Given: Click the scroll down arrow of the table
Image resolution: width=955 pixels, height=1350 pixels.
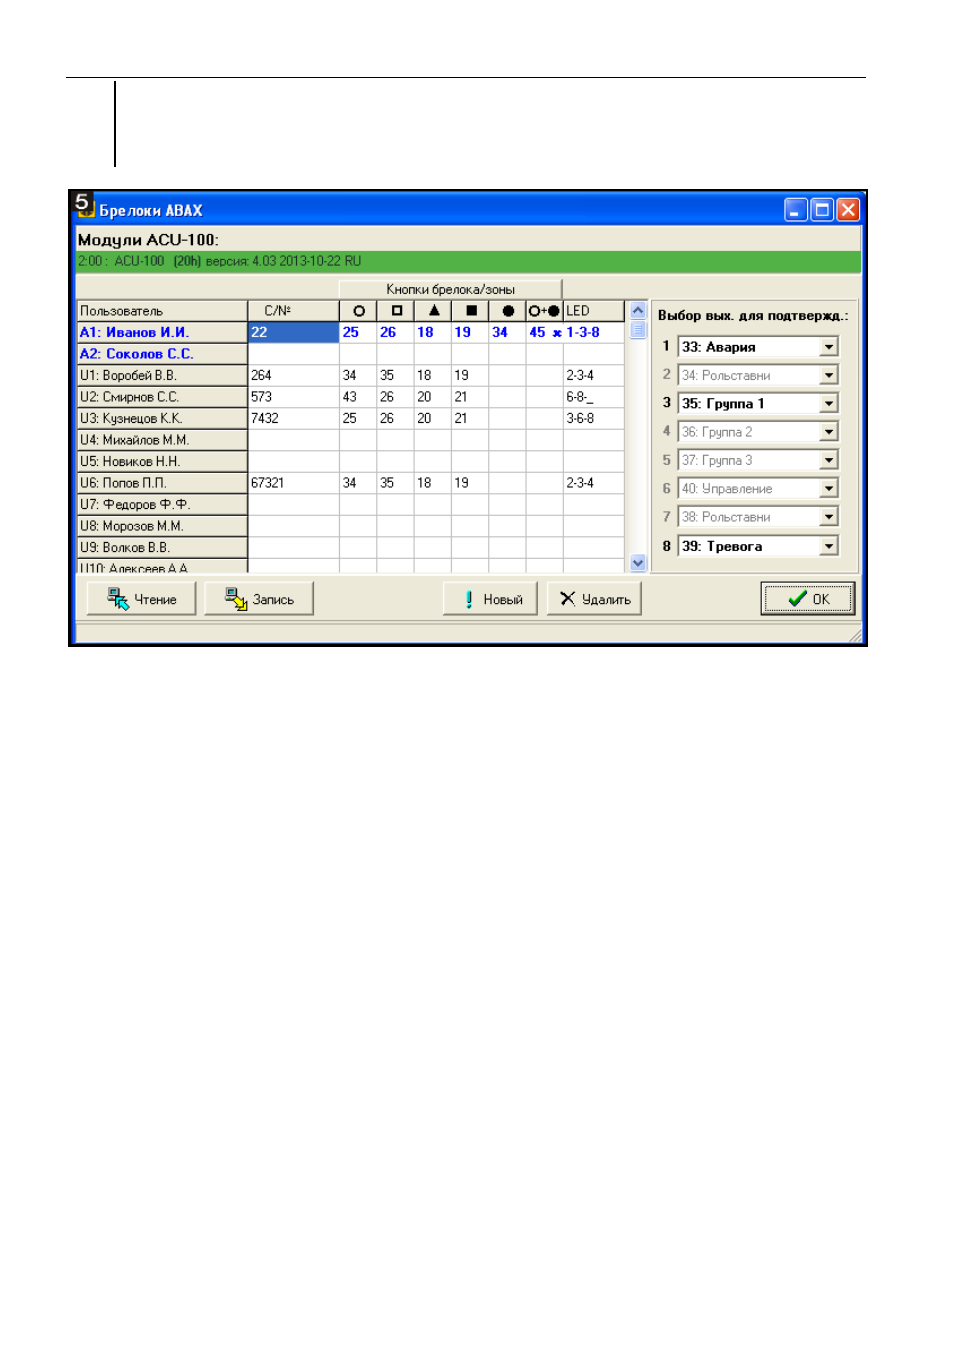Looking at the screenshot, I should (638, 563).
